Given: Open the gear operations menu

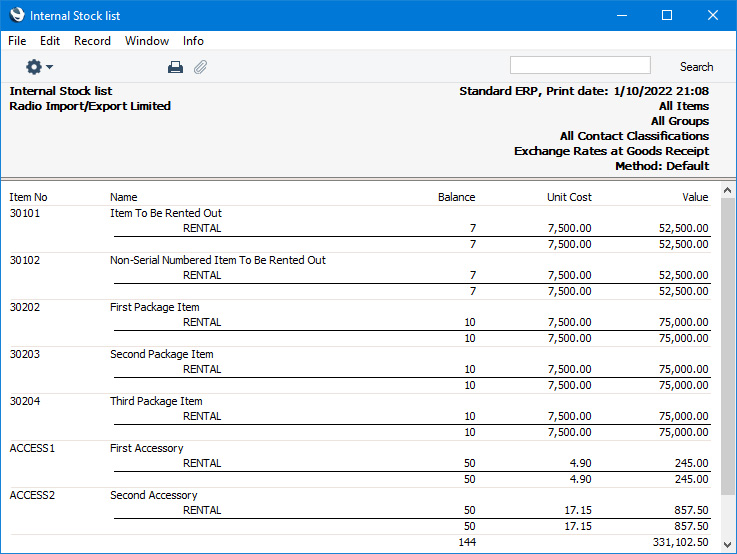Looking at the screenshot, I should click(x=39, y=67).
